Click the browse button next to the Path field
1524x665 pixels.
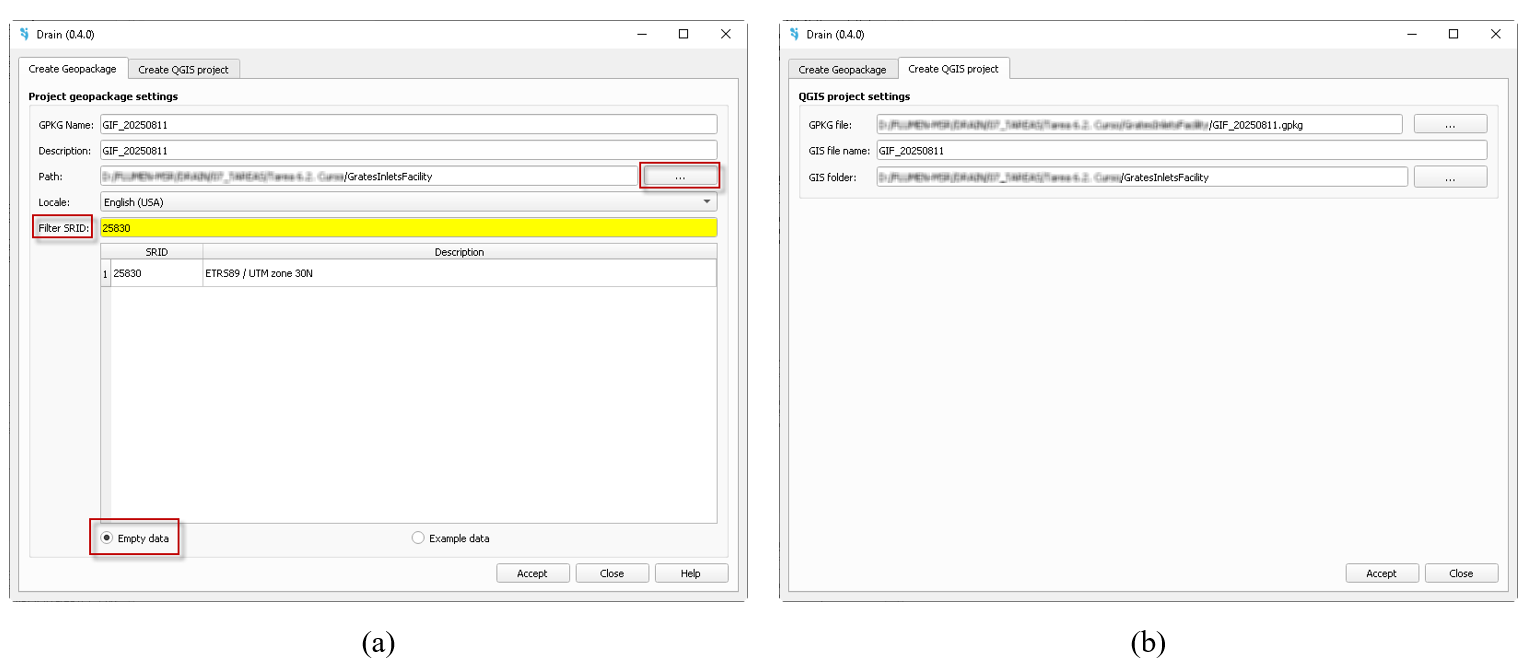pyautogui.click(x=680, y=177)
